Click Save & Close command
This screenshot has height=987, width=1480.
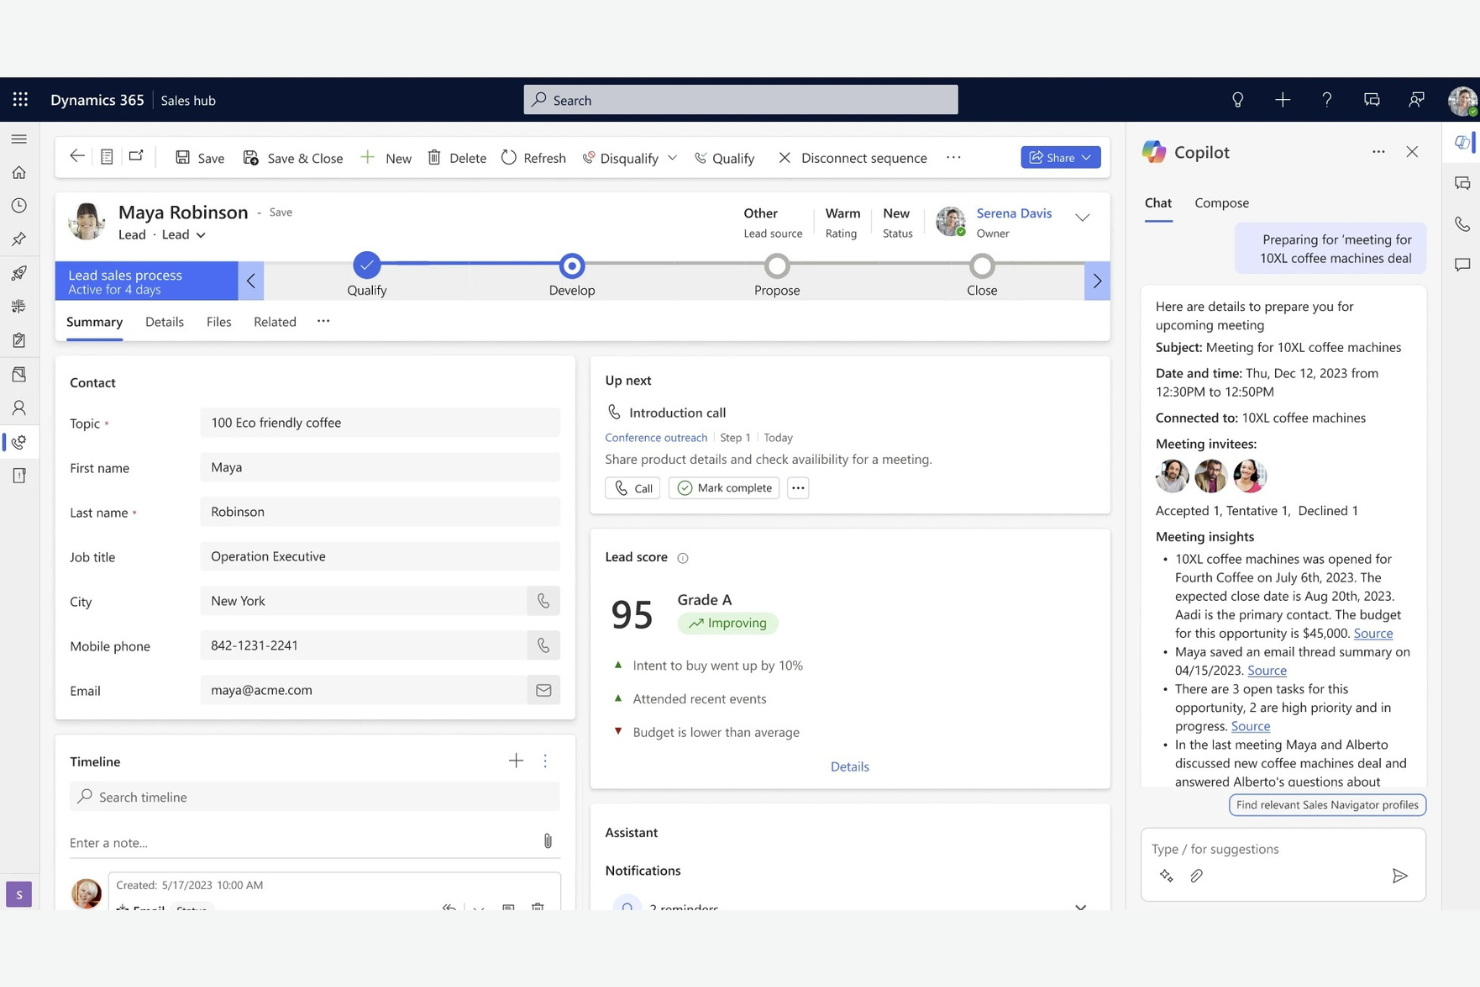pos(293,158)
